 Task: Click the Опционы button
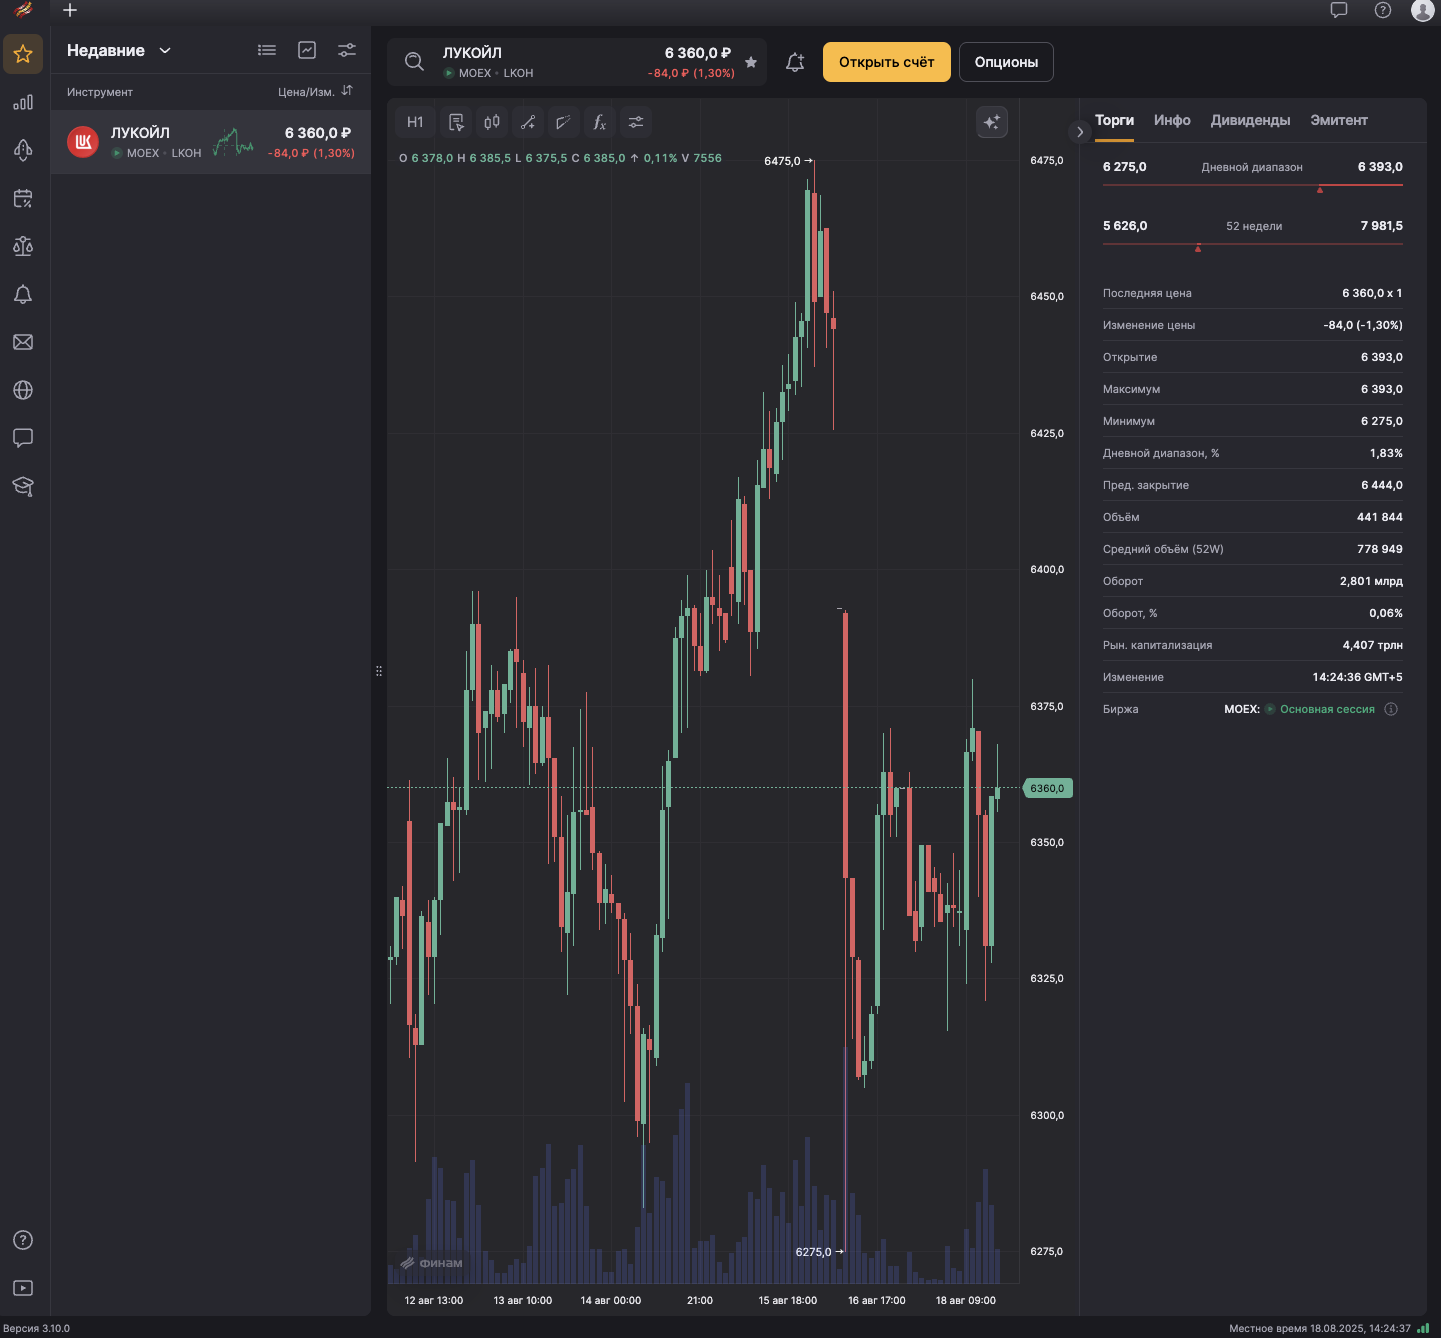click(1006, 62)
